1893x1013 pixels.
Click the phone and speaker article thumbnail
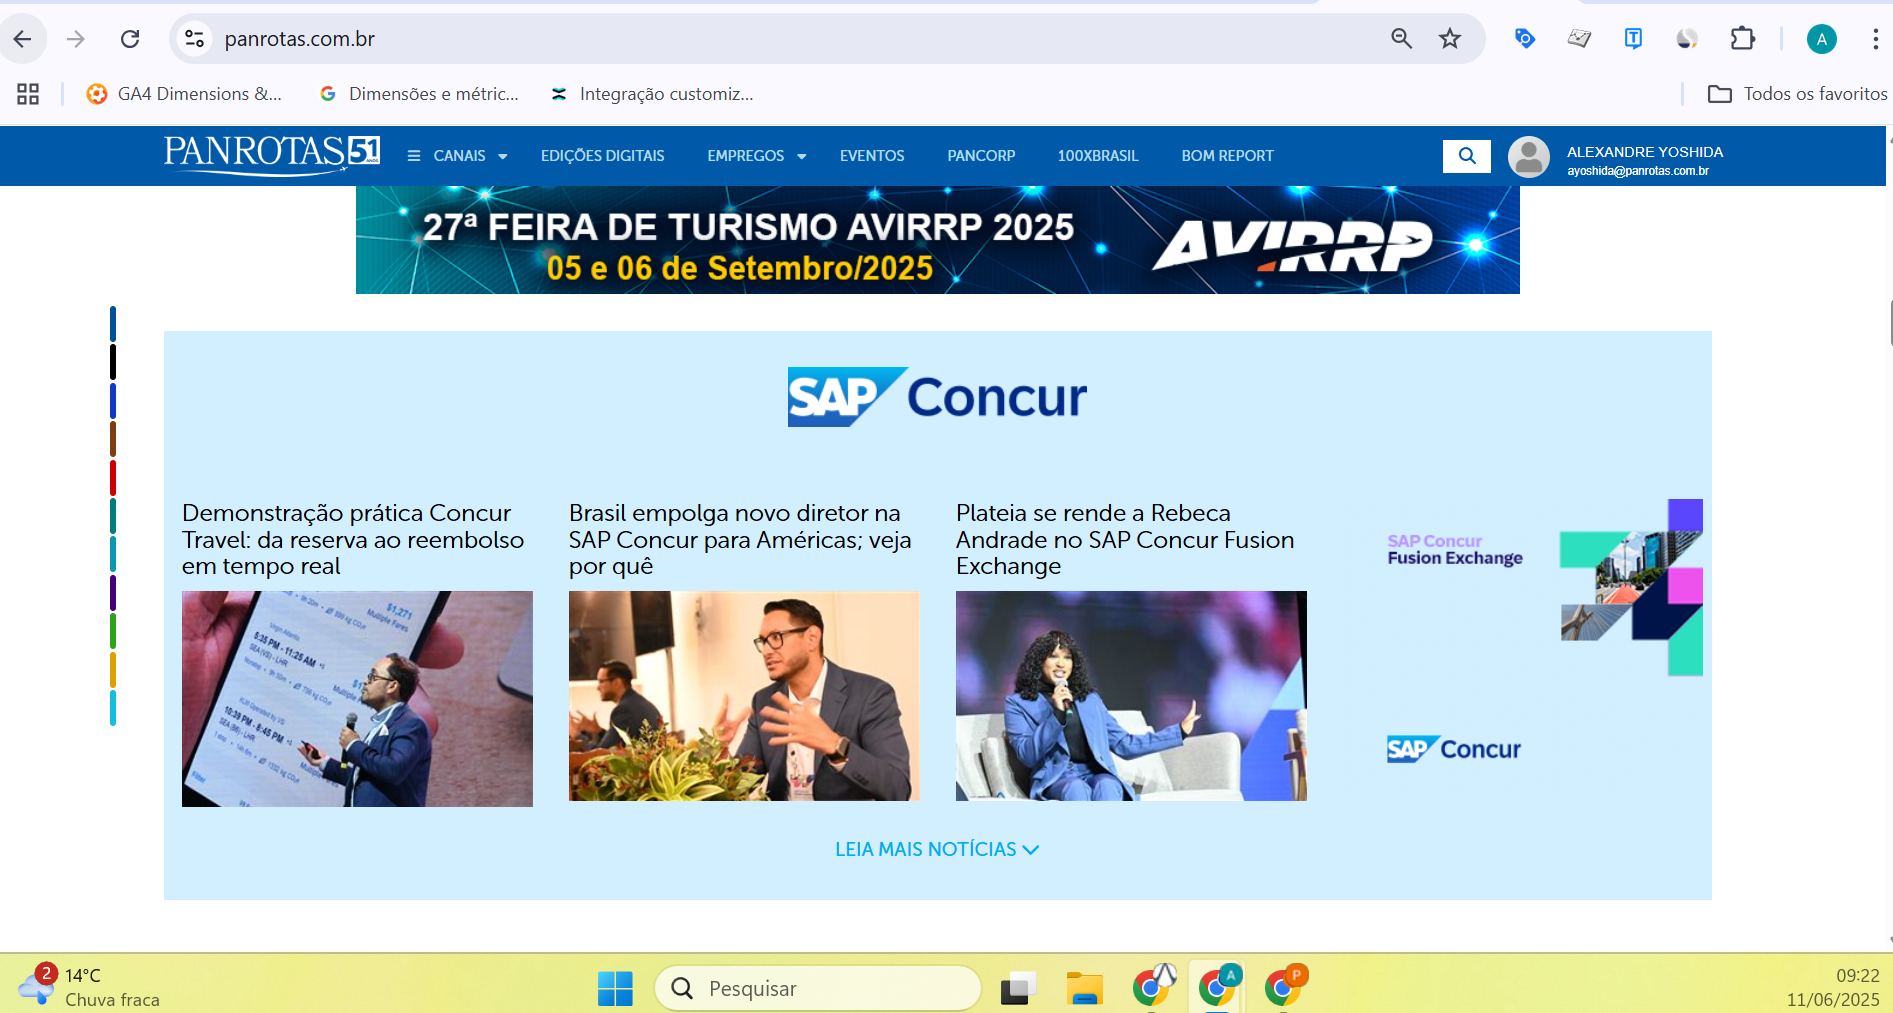tap(357, 699)
